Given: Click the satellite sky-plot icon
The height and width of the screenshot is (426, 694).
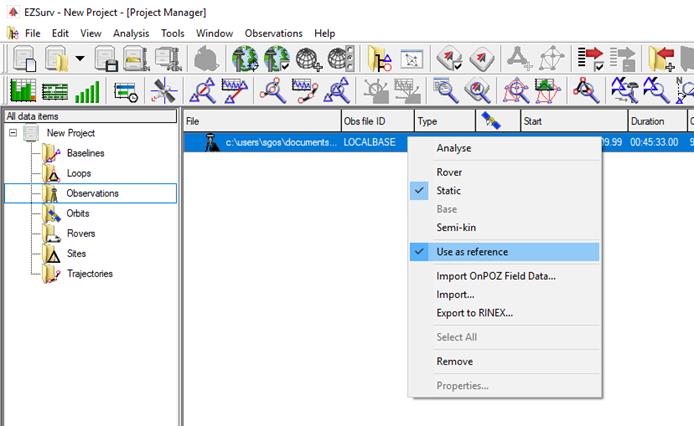Looking at the screenshot, I should tap(163, 91).
